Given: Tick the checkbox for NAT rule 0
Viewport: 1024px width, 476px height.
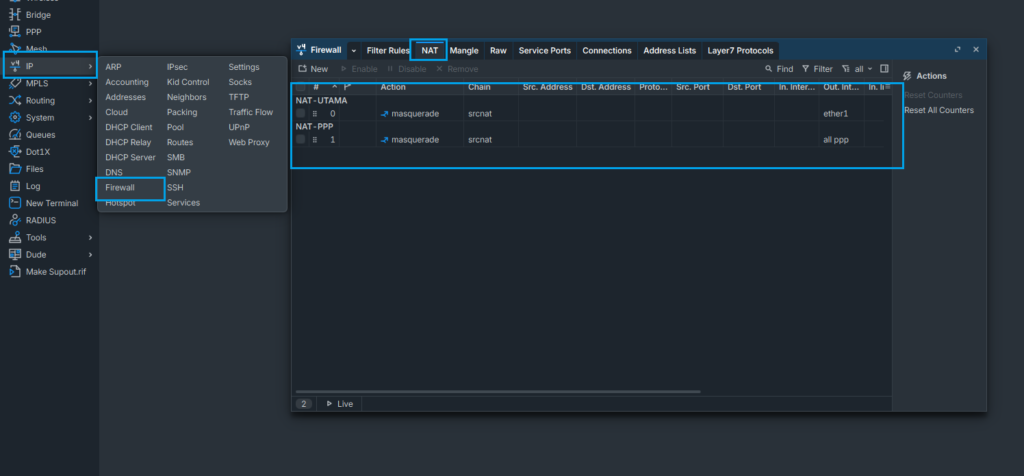Looking at the screenshot, I should pyautogui.click(x=300, y=113).
